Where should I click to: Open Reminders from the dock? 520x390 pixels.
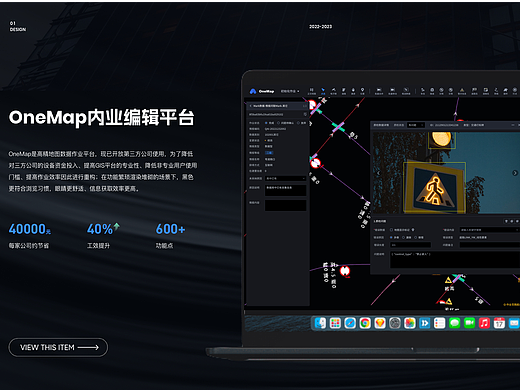point(440,323)
